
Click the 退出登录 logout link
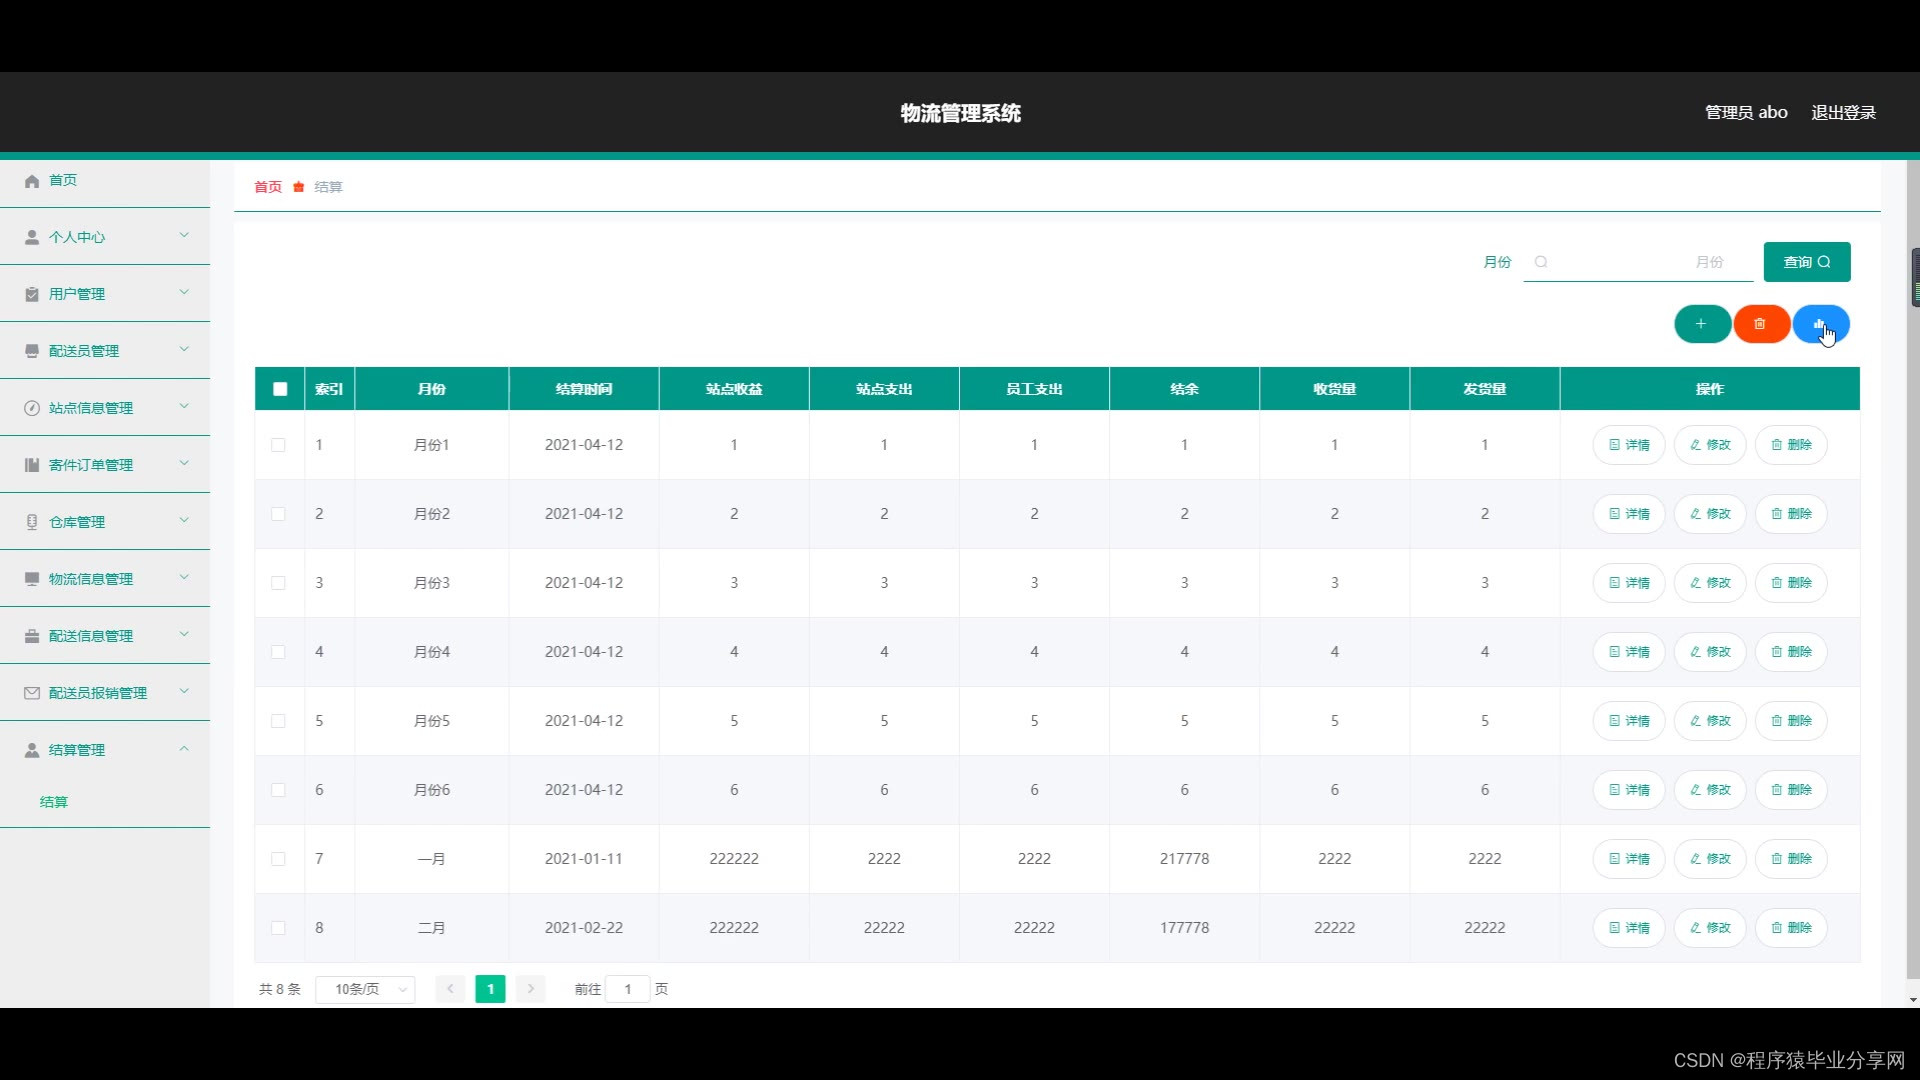[1843, 113]
